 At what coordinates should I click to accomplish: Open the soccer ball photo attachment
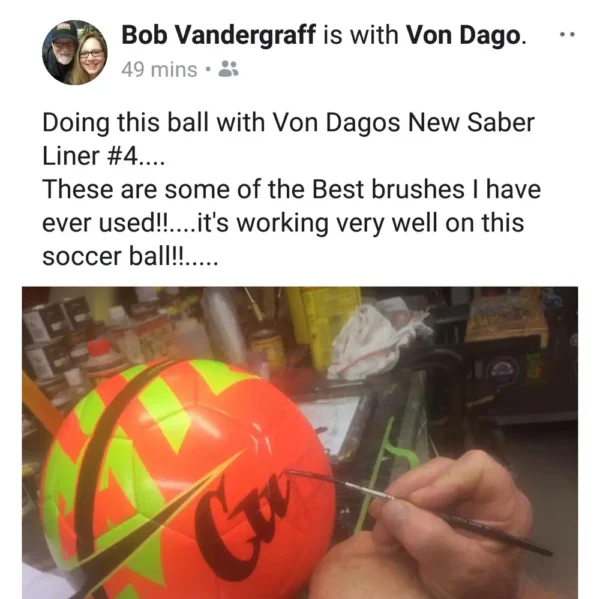pos(300,442)
